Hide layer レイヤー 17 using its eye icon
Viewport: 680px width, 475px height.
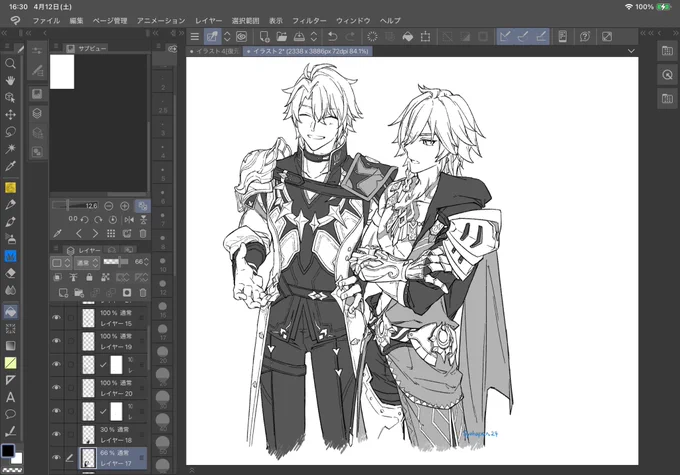(x=56, y=458)
